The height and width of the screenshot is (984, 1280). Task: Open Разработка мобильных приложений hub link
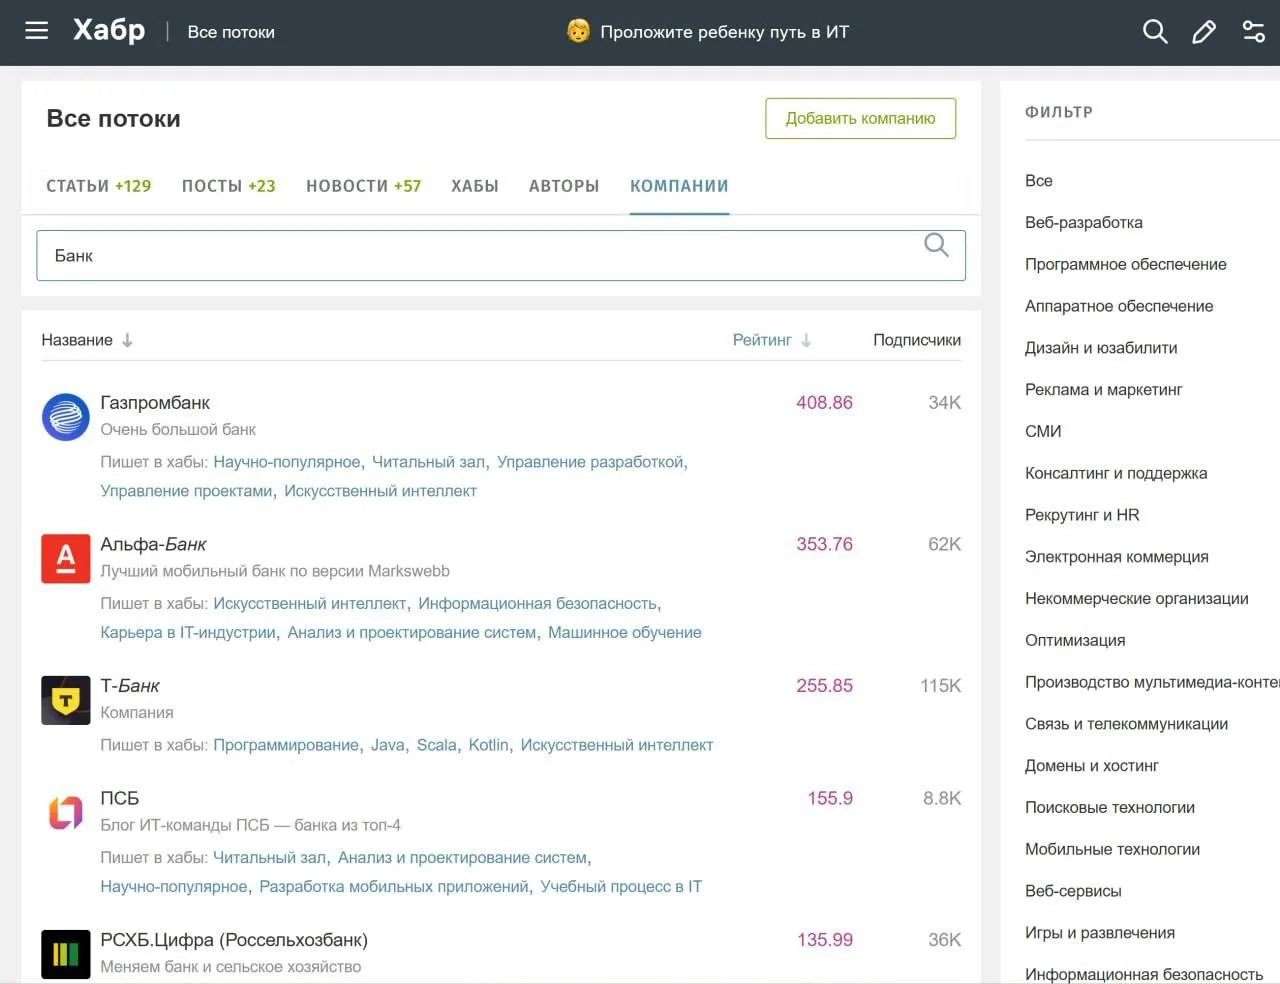(394, 887)
